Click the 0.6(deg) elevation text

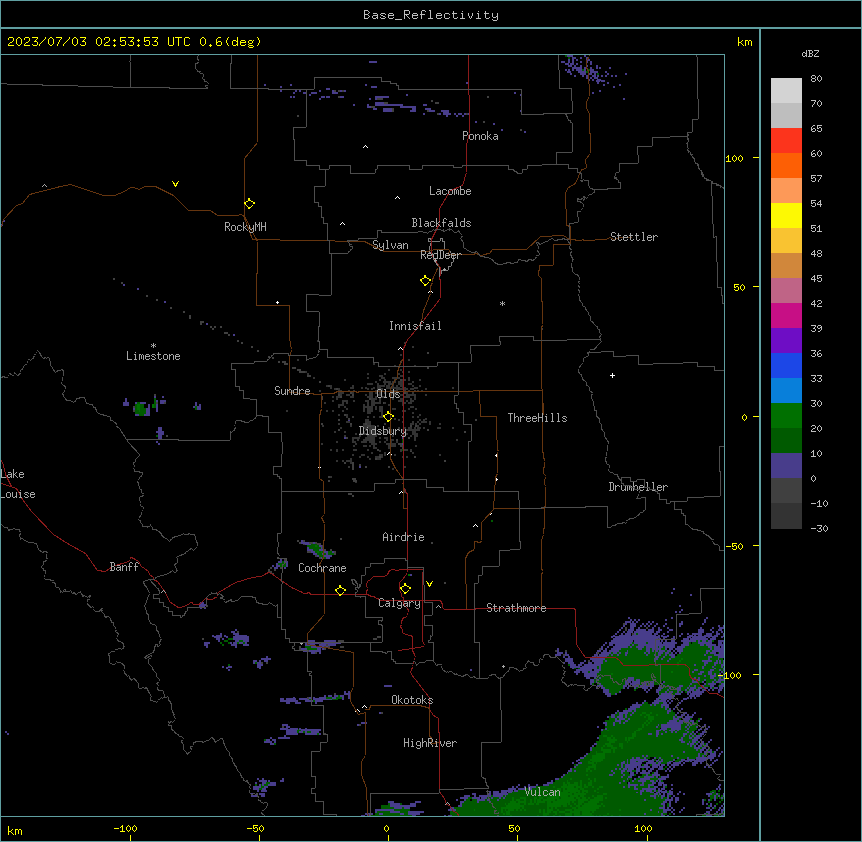point(230,42)
